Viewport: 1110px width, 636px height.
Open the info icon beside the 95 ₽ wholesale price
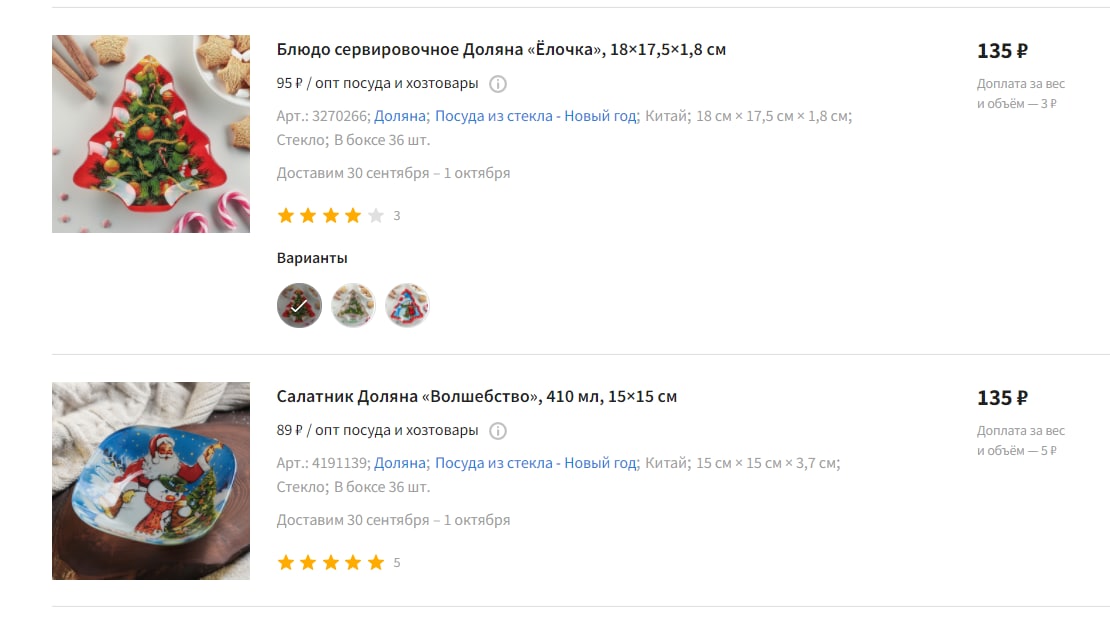tap(498, 84)
